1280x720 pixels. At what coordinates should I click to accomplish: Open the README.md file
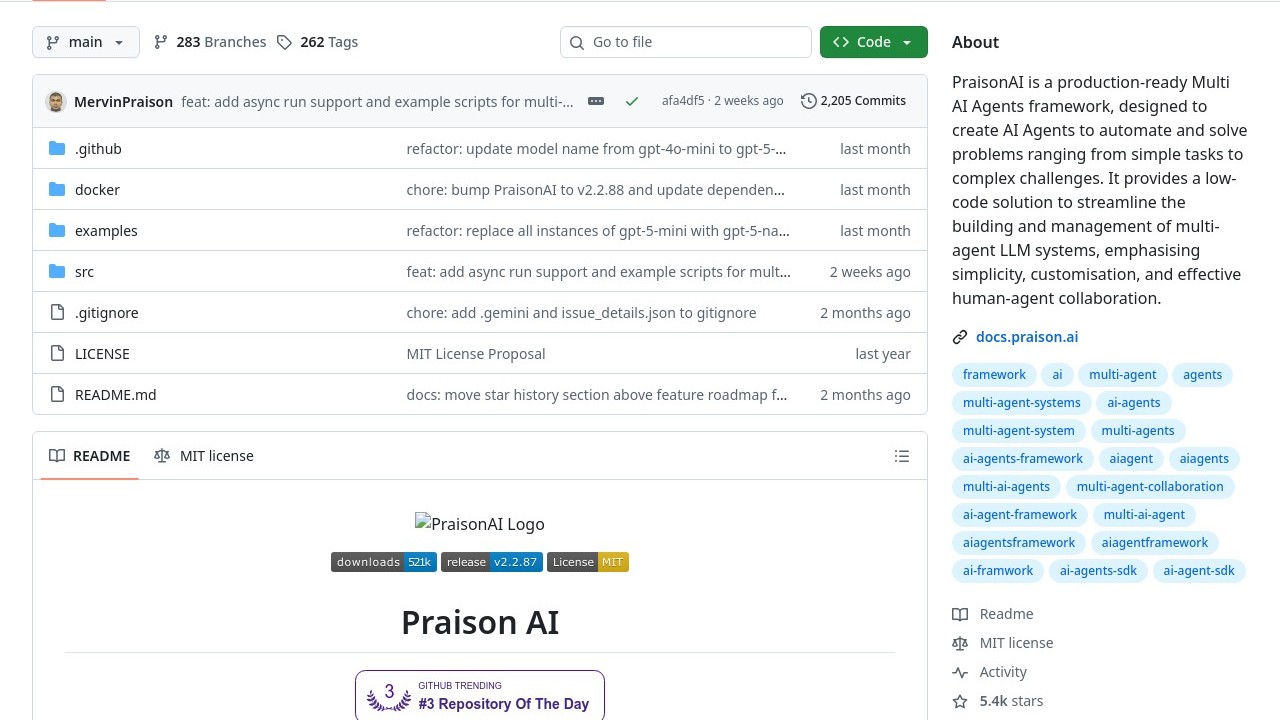pos(115,395)
